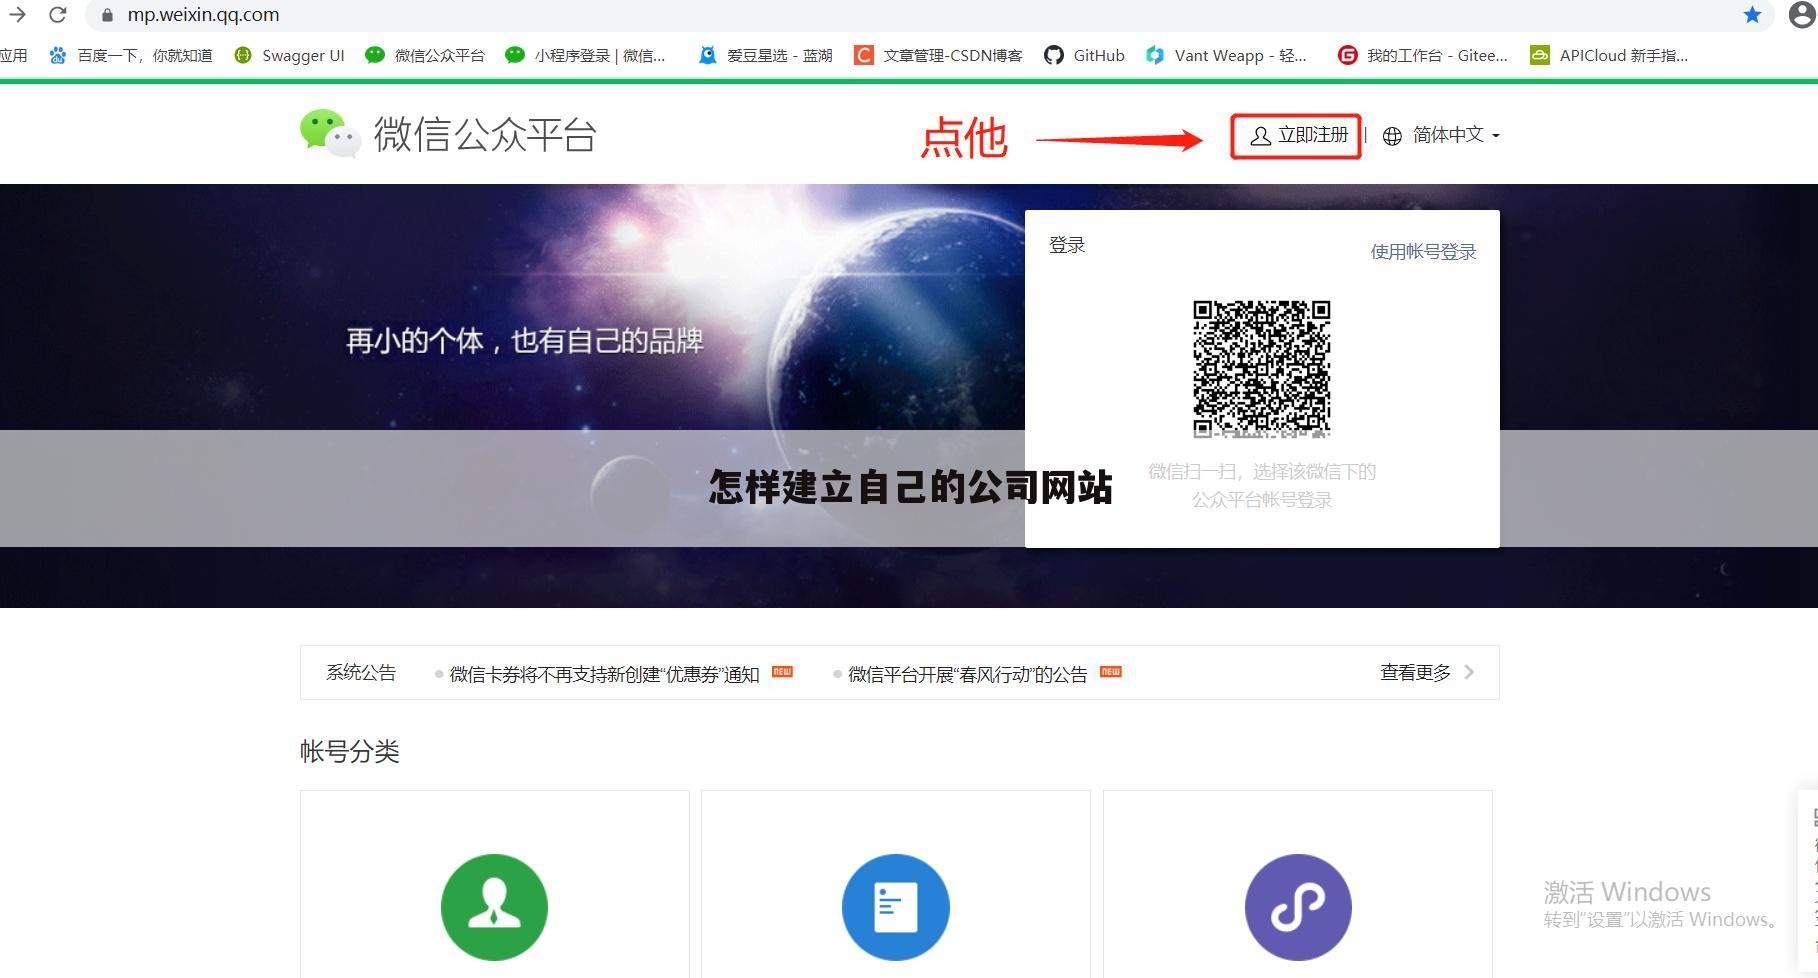Click the 微信公众平台 title text

tap(485, 134)
